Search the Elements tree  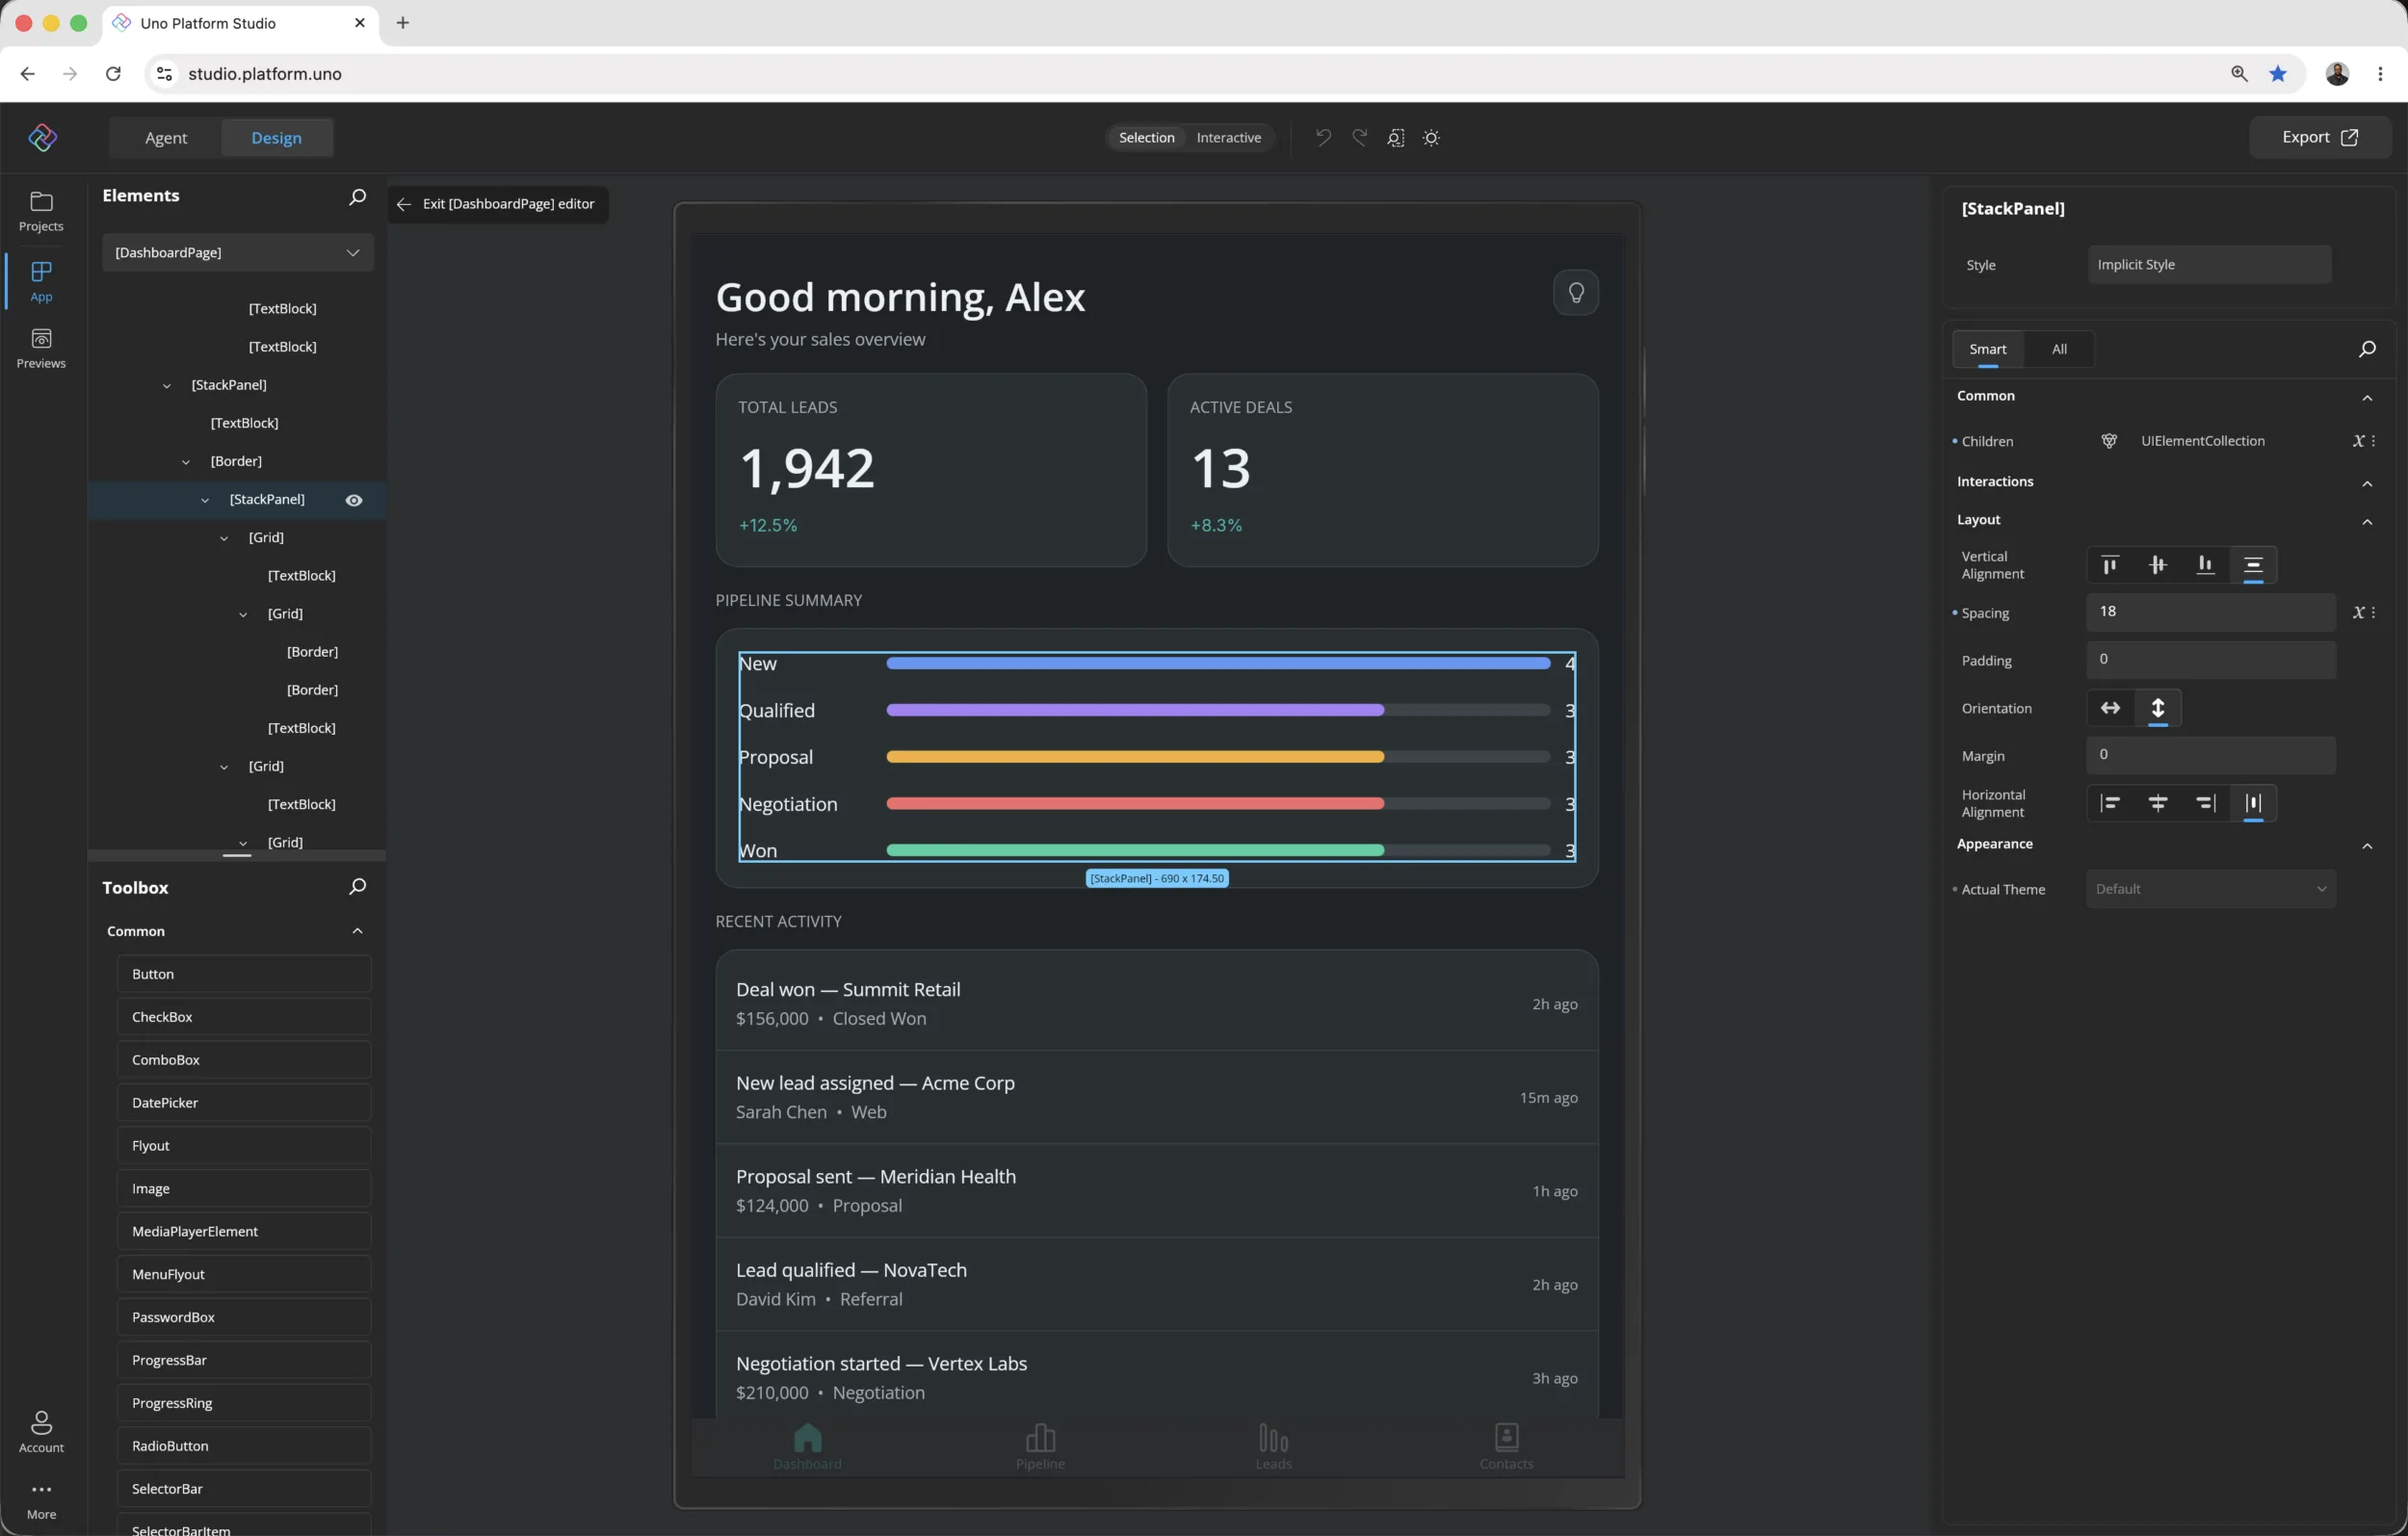click(357, 196)
